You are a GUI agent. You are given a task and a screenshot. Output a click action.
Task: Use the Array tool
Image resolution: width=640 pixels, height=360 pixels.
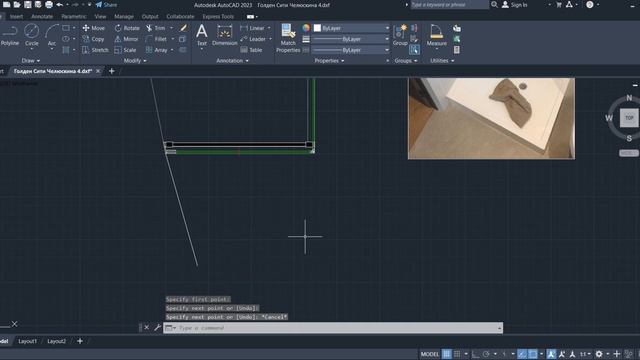point(157,50)
